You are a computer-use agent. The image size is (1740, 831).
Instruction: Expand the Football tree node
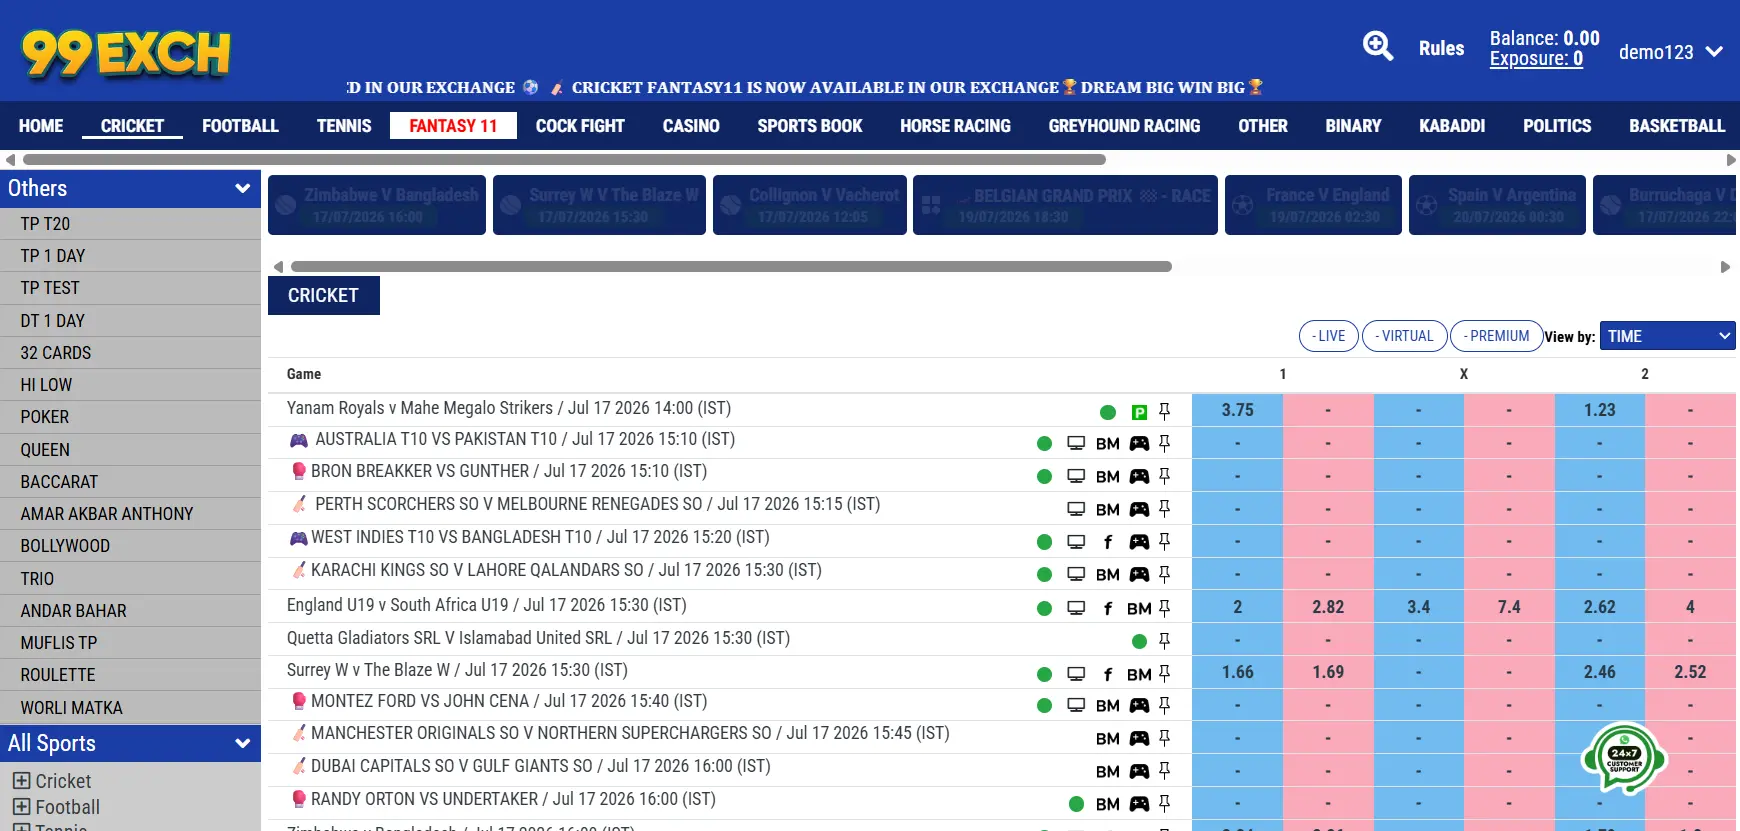coord(21,807)
